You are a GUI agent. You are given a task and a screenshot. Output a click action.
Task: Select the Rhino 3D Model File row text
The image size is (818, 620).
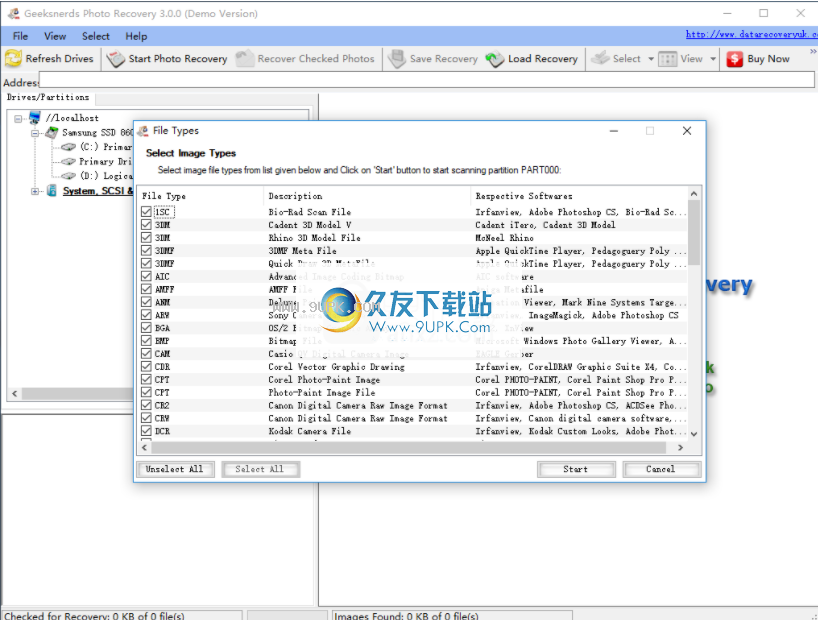315,237
